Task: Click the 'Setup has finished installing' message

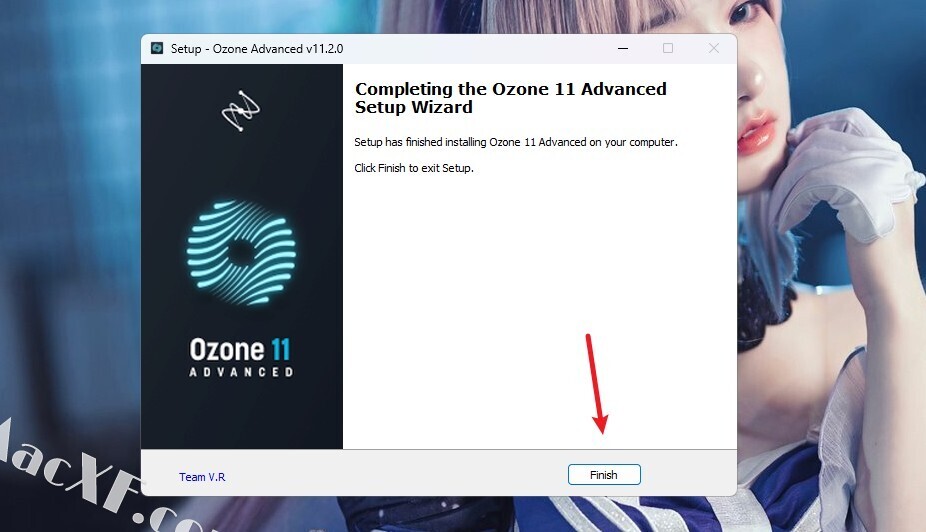Action: (516, 142)
